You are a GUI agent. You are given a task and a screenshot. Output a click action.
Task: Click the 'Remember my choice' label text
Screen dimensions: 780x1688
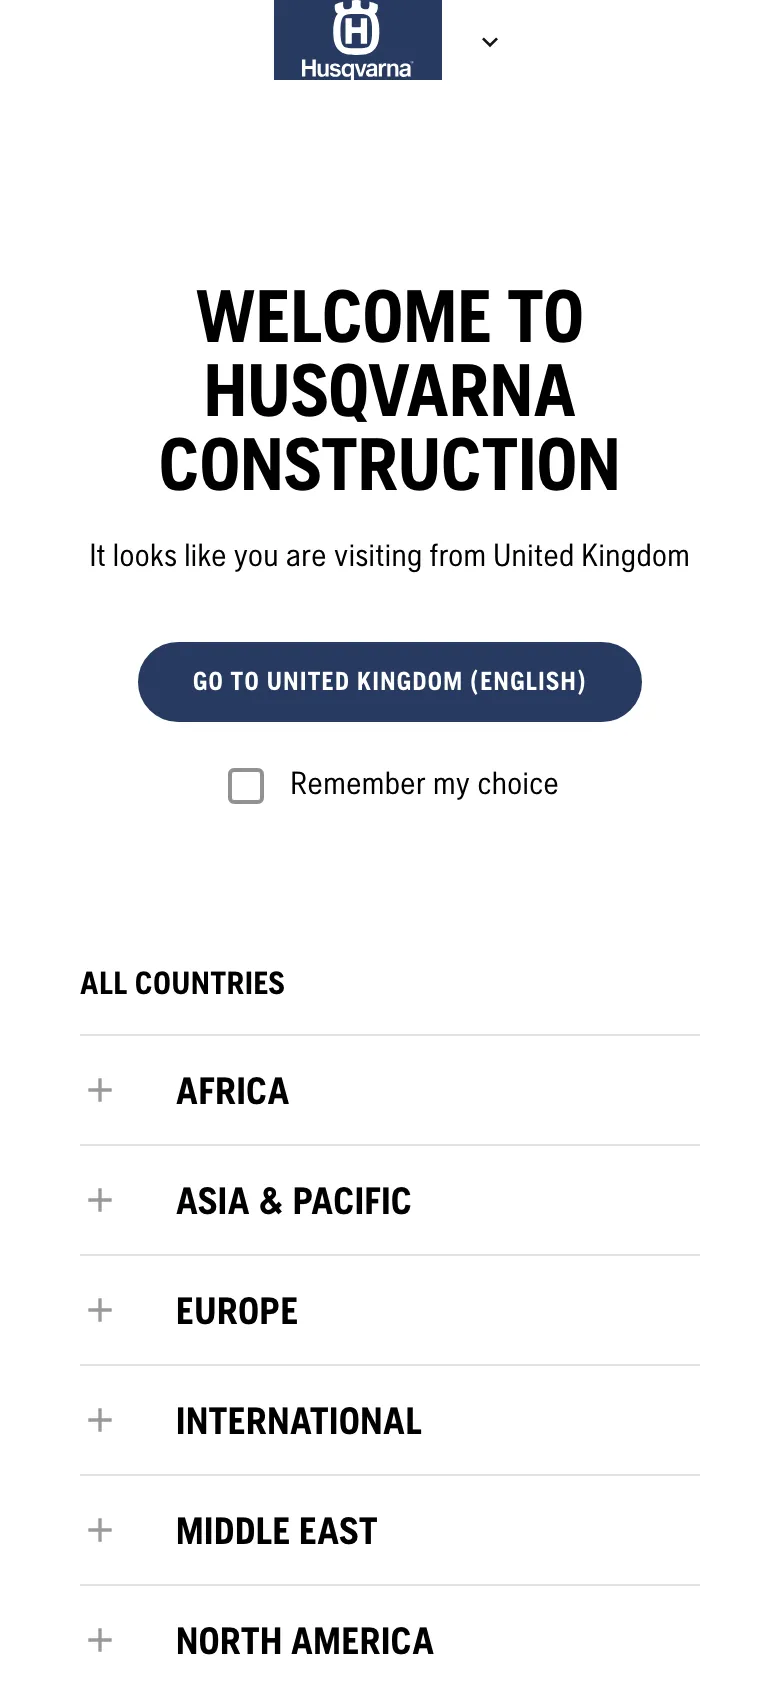point(424,784)
